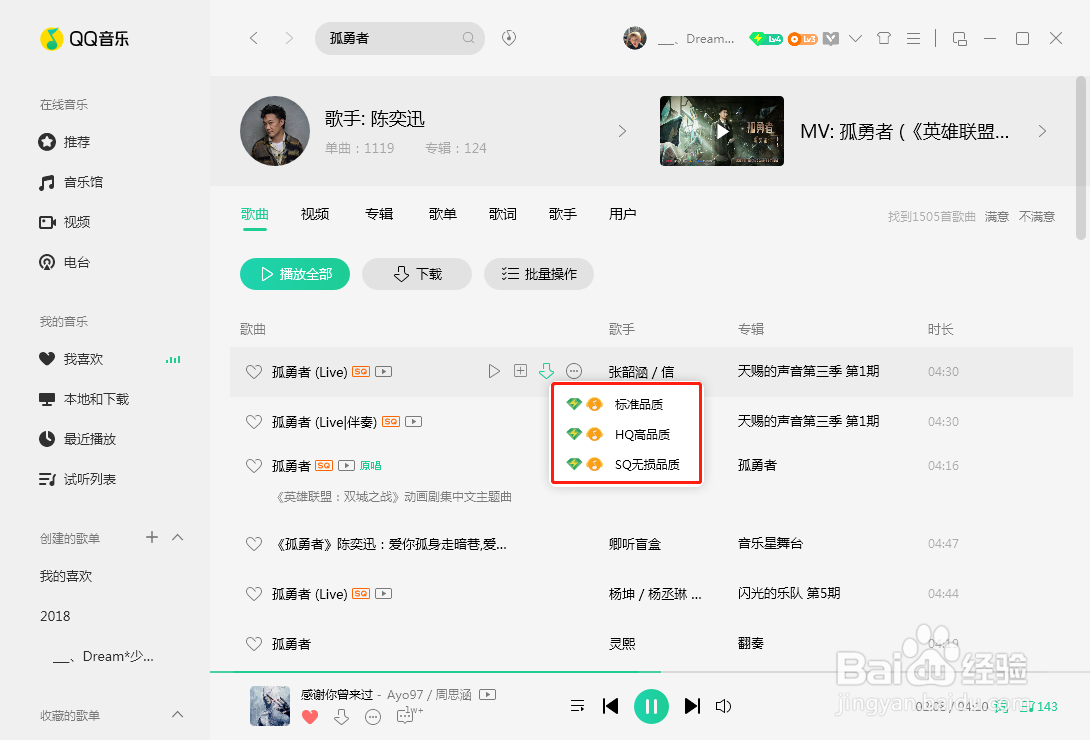Download the now-playing song
This screenshot has width=1090, height=740.
pyautogui.click(x=341, y=717)
